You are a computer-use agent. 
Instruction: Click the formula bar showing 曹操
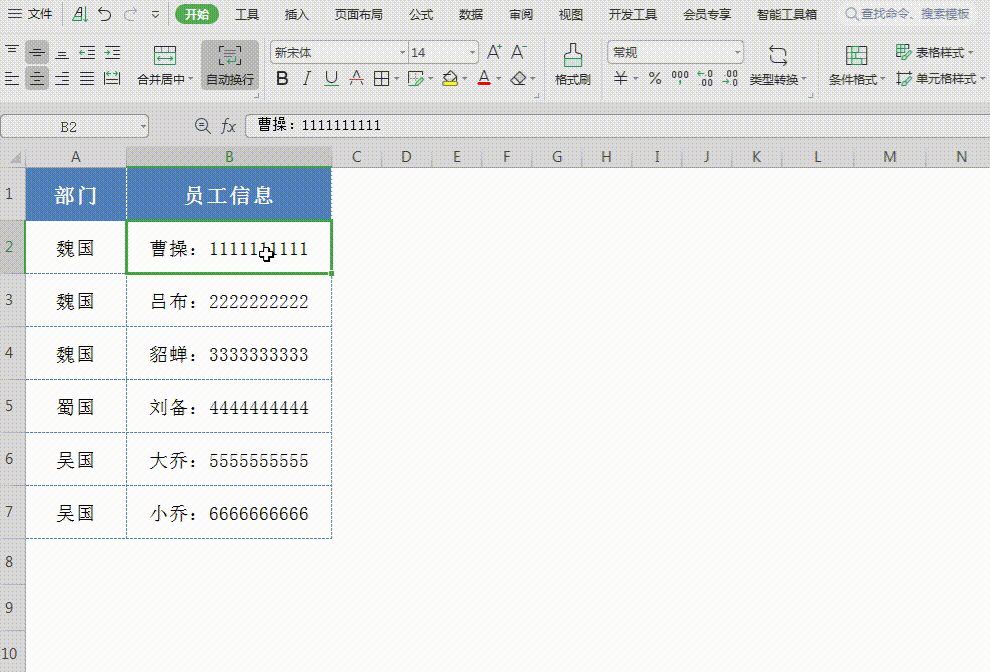[x=617, y=126]
